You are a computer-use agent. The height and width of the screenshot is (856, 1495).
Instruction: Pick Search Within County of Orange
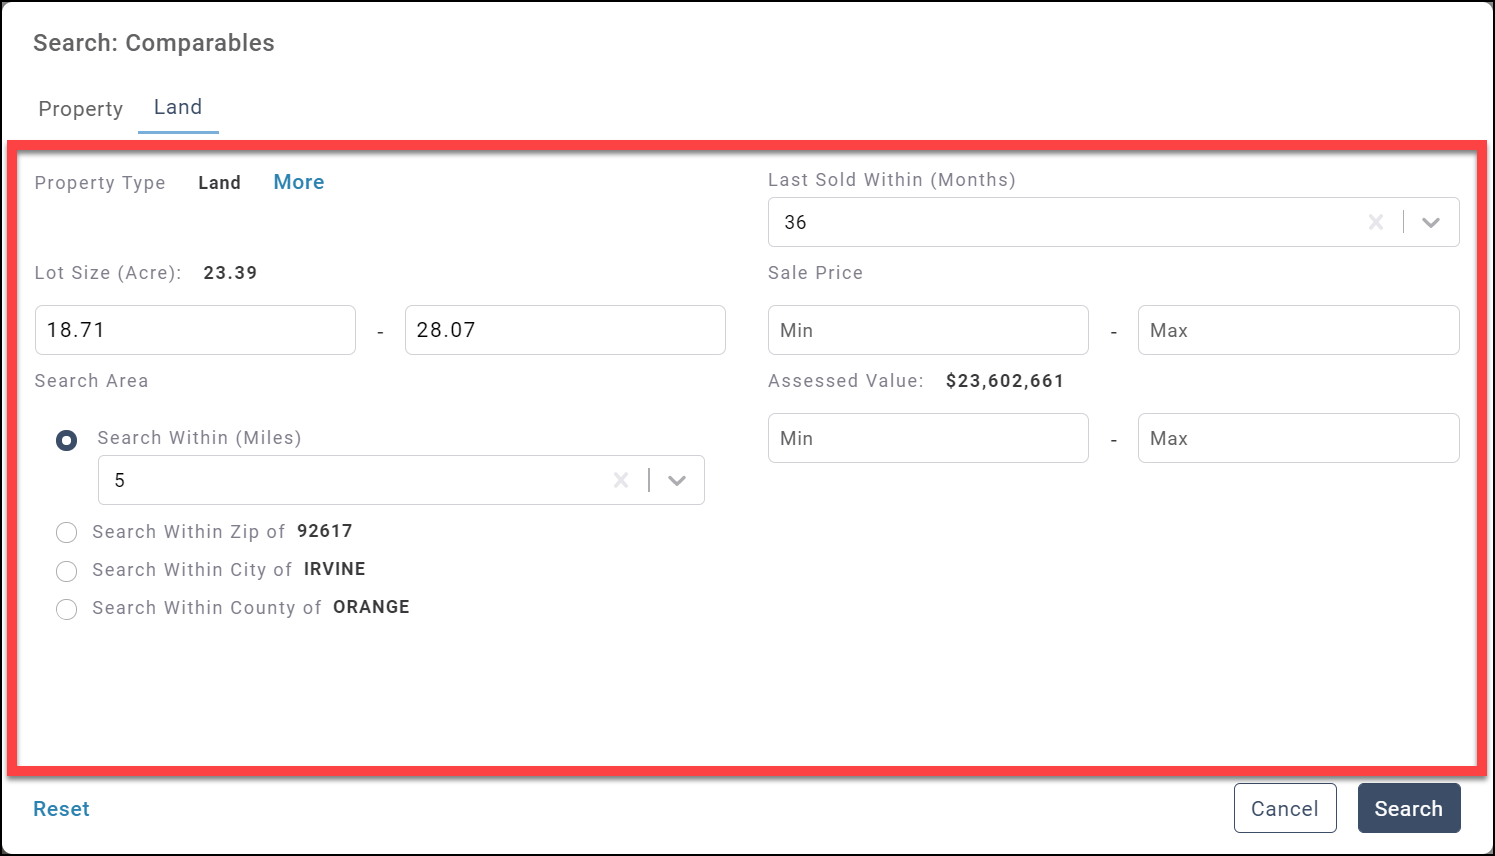(67, 609)
